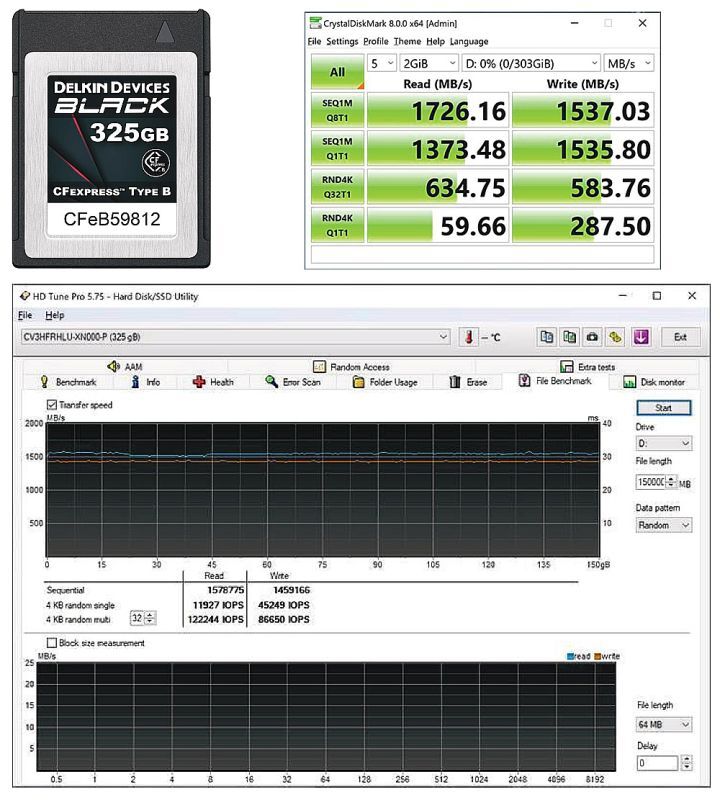Click copy screenshot to clipboard icon
720x800 pixels.
pyautogui.click(x=569, y=337)
